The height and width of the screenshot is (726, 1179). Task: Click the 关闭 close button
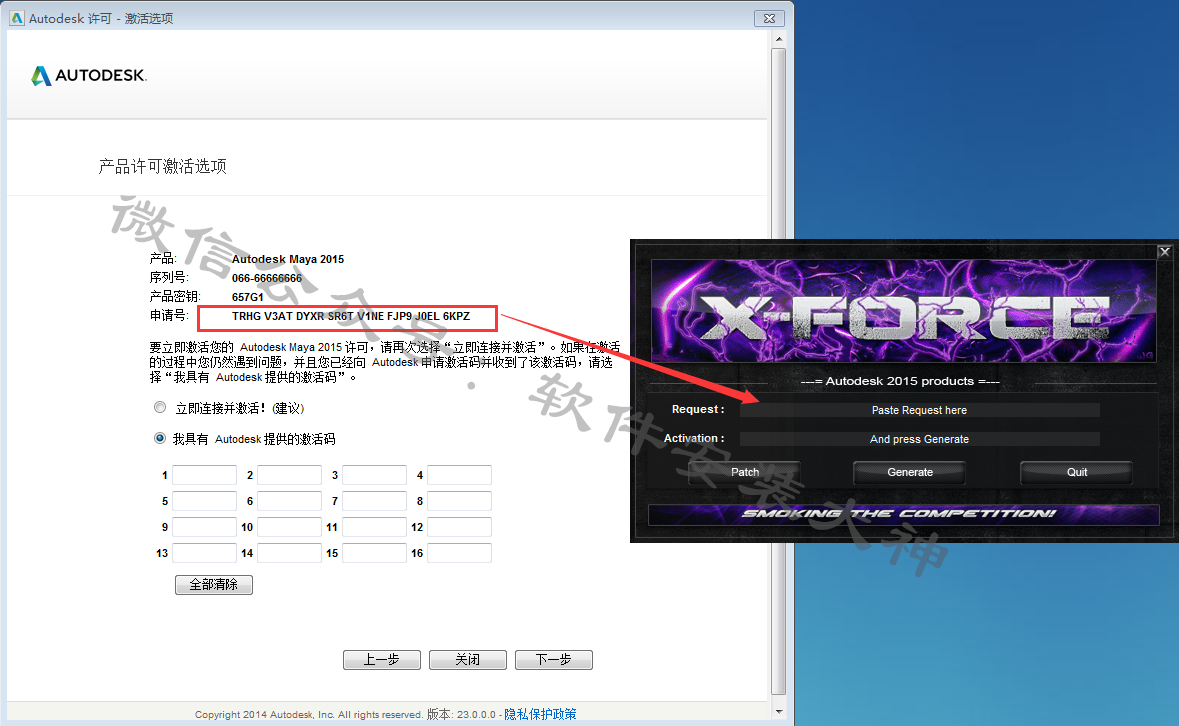468,660
